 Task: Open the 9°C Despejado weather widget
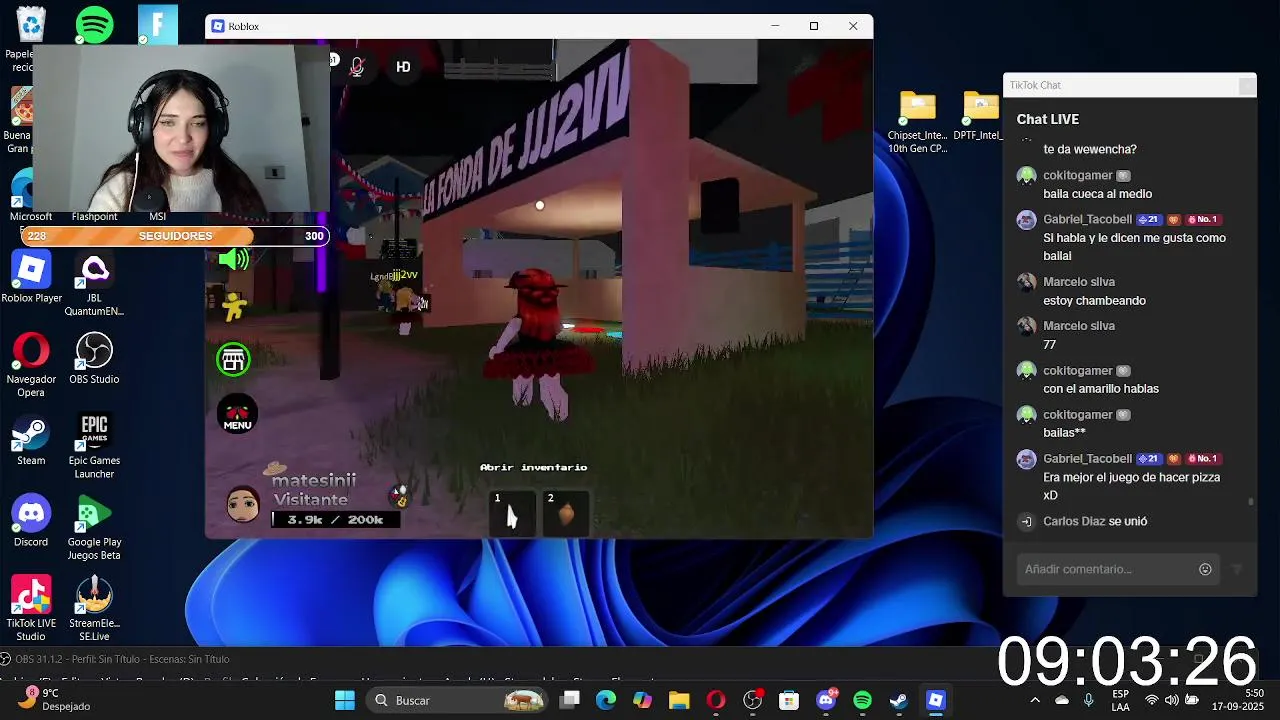pos(56,699)
